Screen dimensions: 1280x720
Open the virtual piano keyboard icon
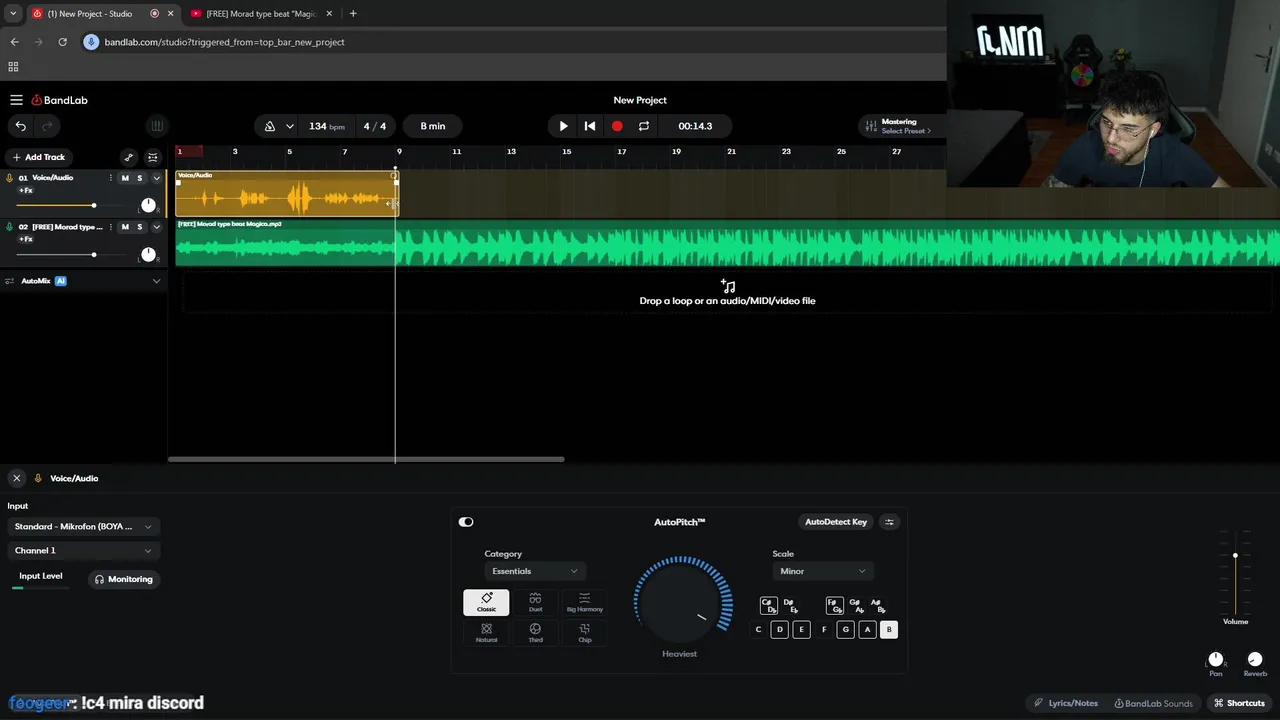click(x=156, y=126)
